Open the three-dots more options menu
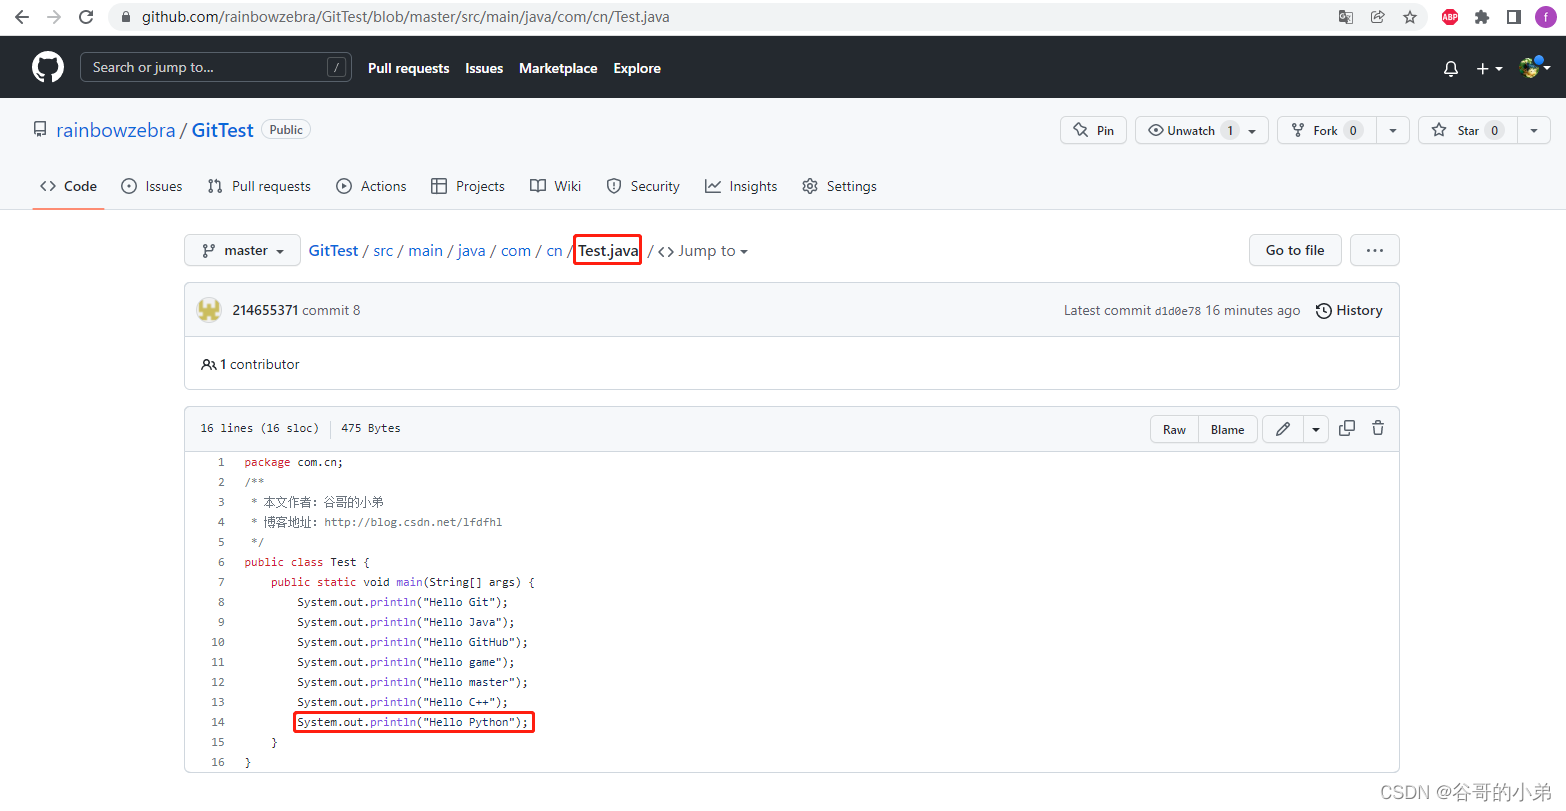Image resolution: width=1566 pixels, height=811 pixels. 1374,250
